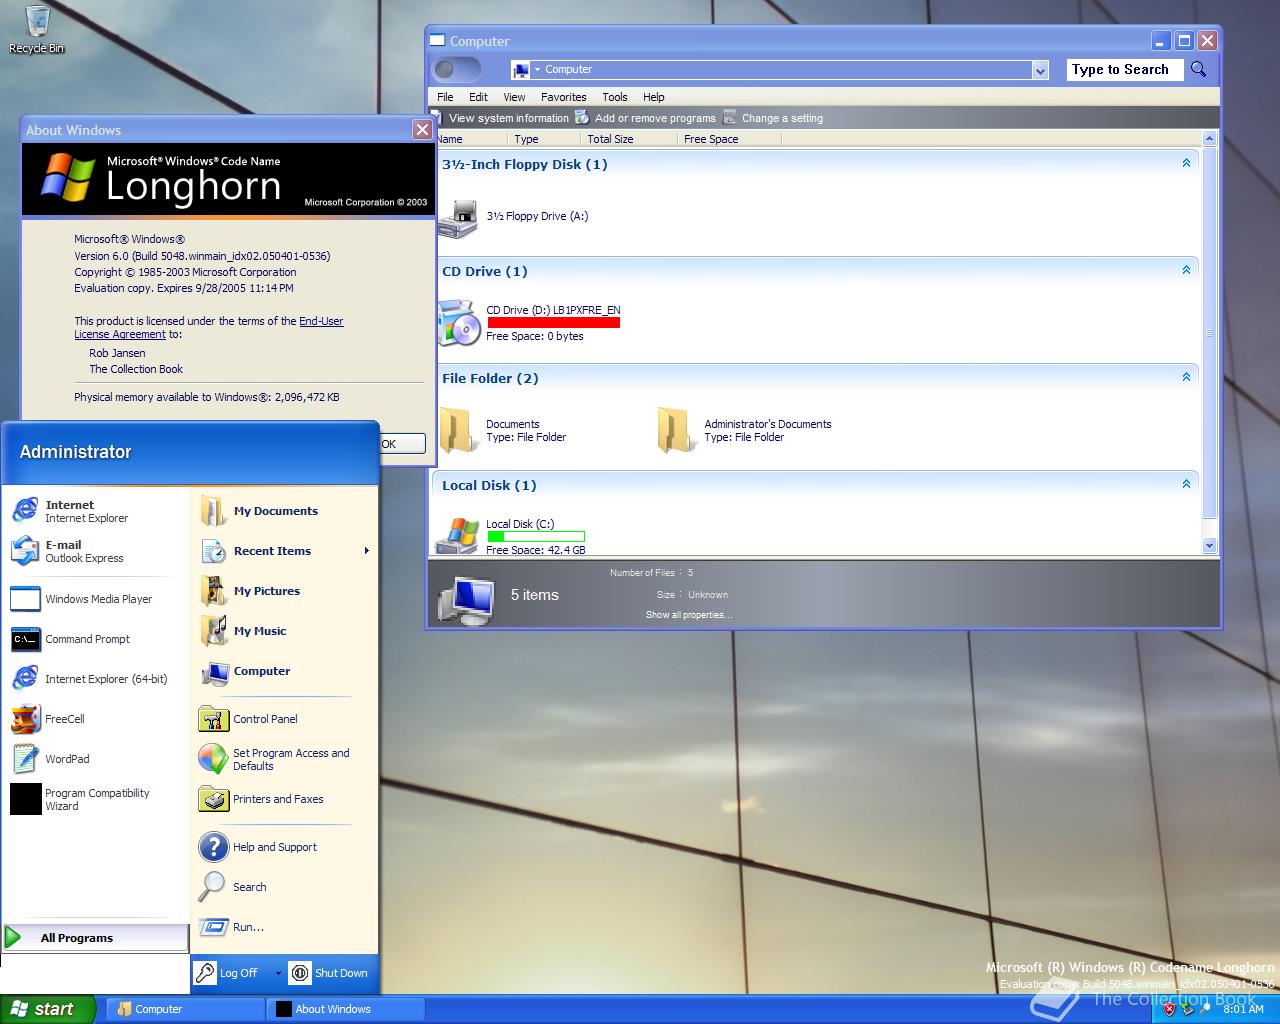Collapse the CD Drive group
Image resolution: width=1280 pixels, height=1024 pixels.
click(x=1186, y=270)
